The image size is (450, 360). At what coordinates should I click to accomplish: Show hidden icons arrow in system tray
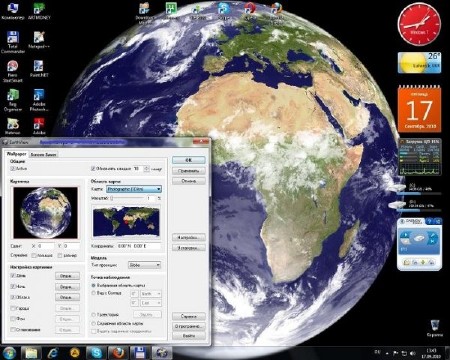(x=387, y=353)
